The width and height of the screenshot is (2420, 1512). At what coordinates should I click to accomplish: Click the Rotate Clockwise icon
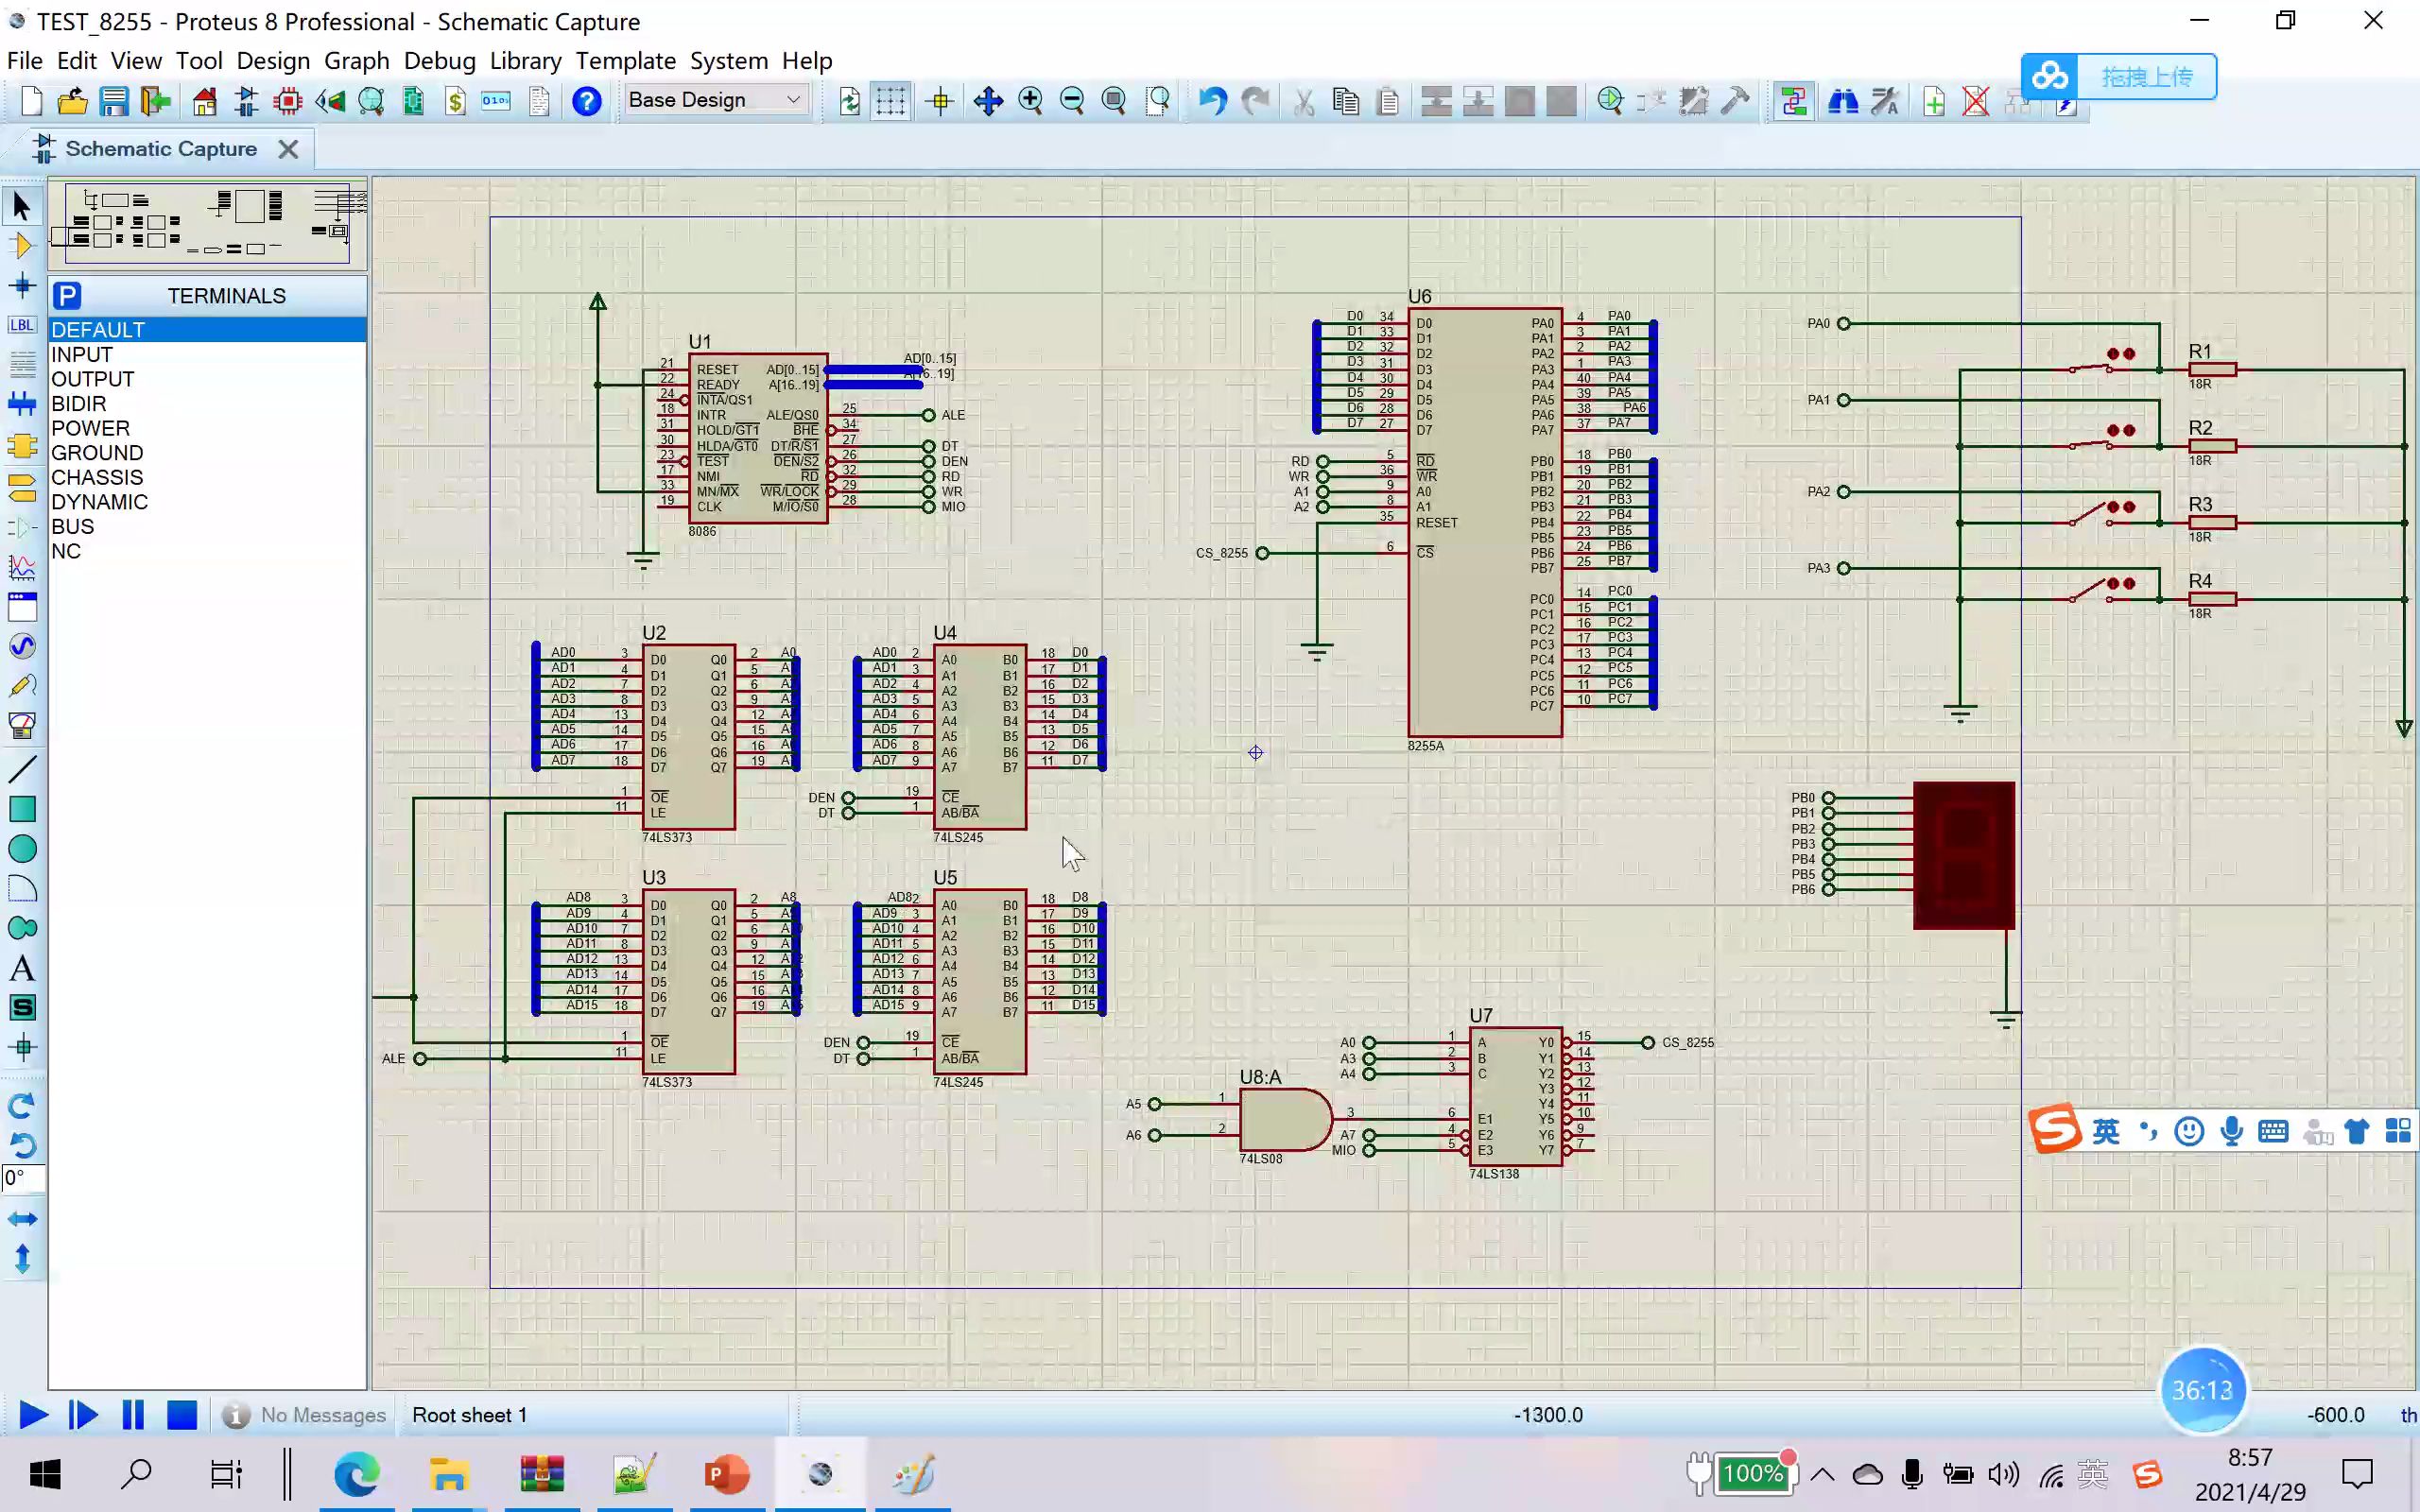point(22,1105)
